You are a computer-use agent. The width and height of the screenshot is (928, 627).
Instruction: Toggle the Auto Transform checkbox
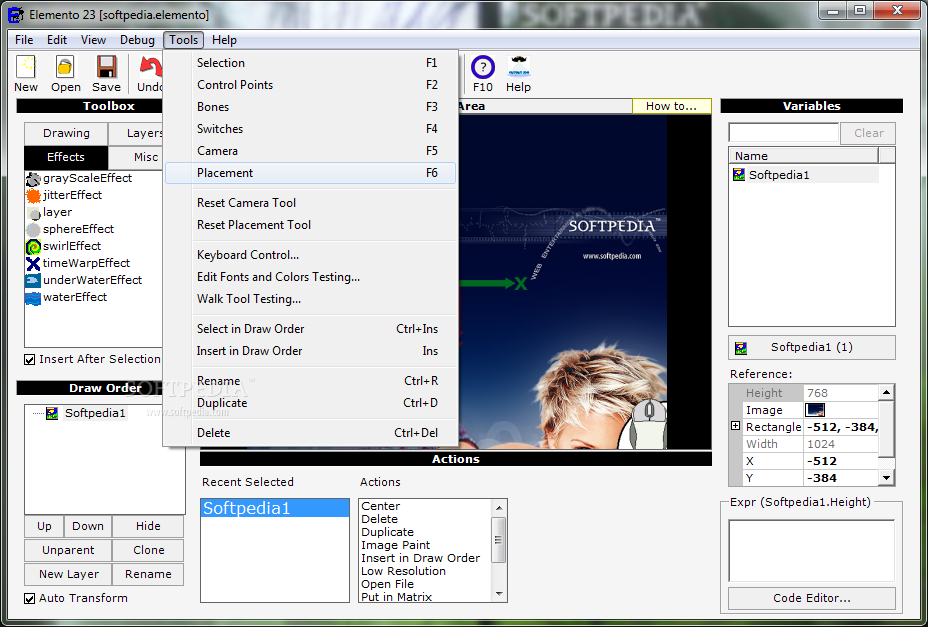coord(29,599)
